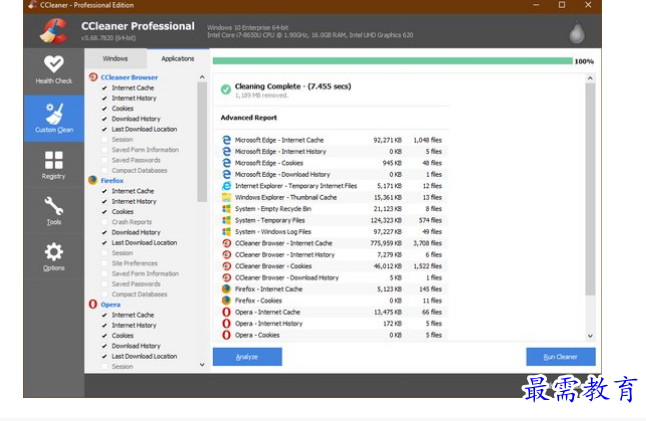This screenshot has height=421, width=646.
Task: Select the Custom Clean broom icon
Action: pos(53,116)
